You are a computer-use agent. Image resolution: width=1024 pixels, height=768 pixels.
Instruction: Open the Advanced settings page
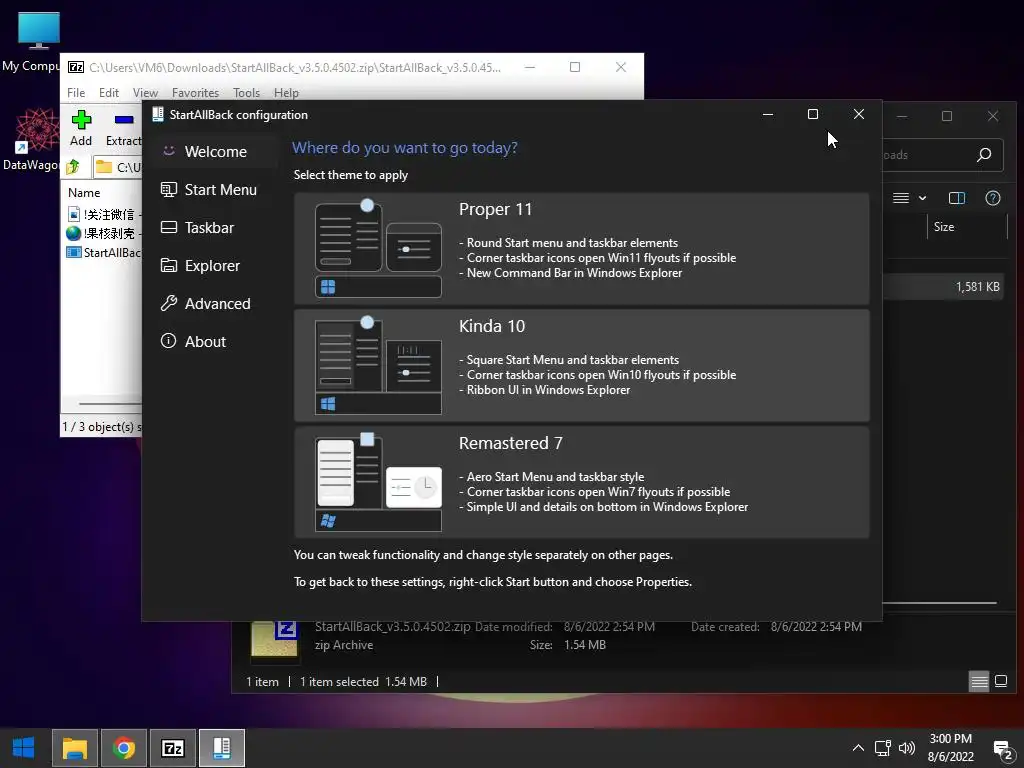coord(215,303)
